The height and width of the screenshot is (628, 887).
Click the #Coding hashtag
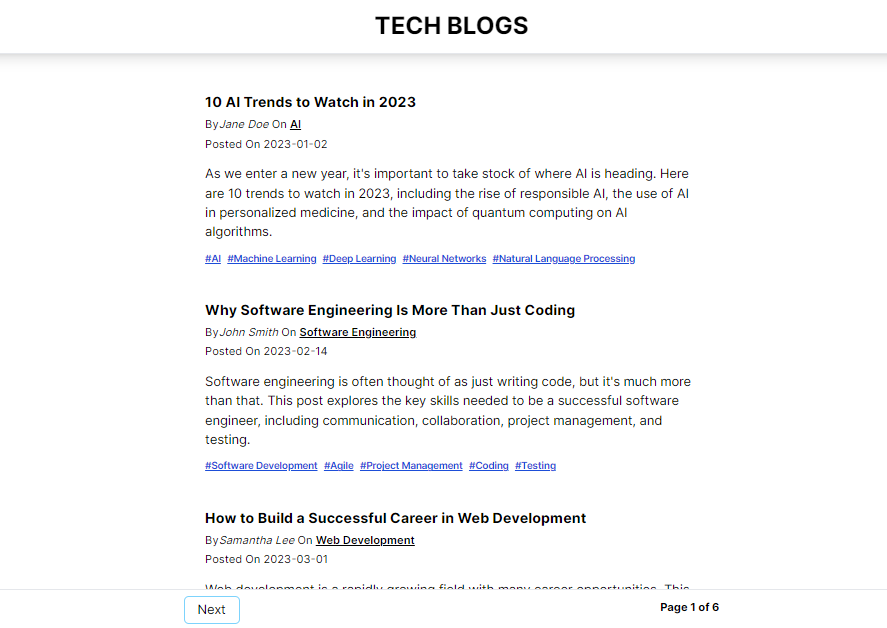tap(488, 465)
